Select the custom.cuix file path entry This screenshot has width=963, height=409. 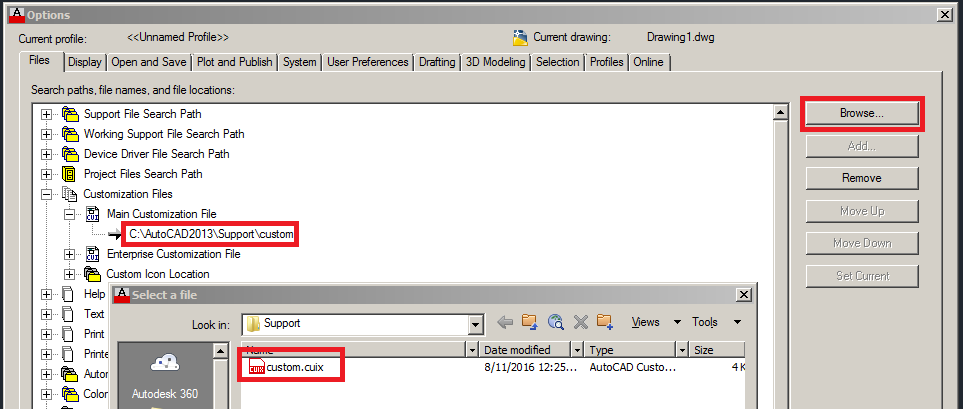[211, 234]
